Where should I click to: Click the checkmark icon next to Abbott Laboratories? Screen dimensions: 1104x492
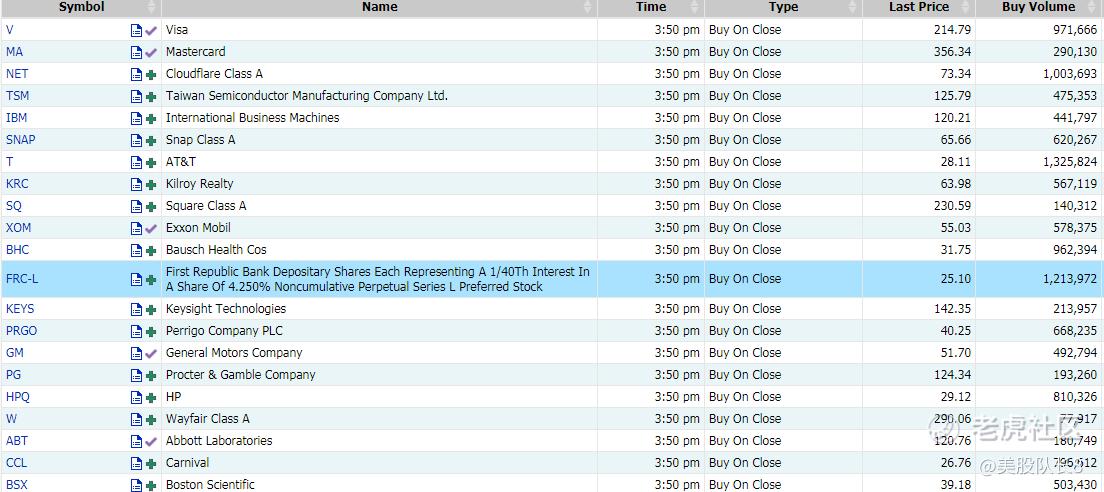point(151,441)
